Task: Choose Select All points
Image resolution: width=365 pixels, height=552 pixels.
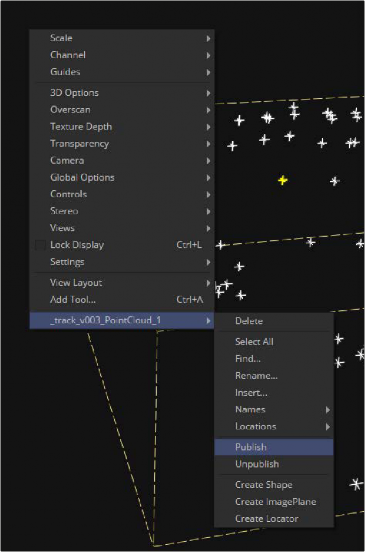Action: coord(274,342)
